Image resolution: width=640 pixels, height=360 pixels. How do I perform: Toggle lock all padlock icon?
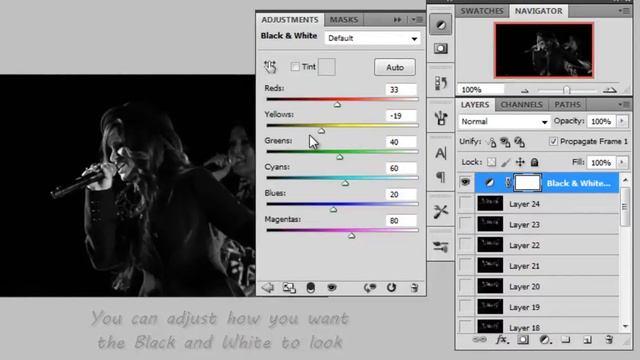click(x=534, y=162)
